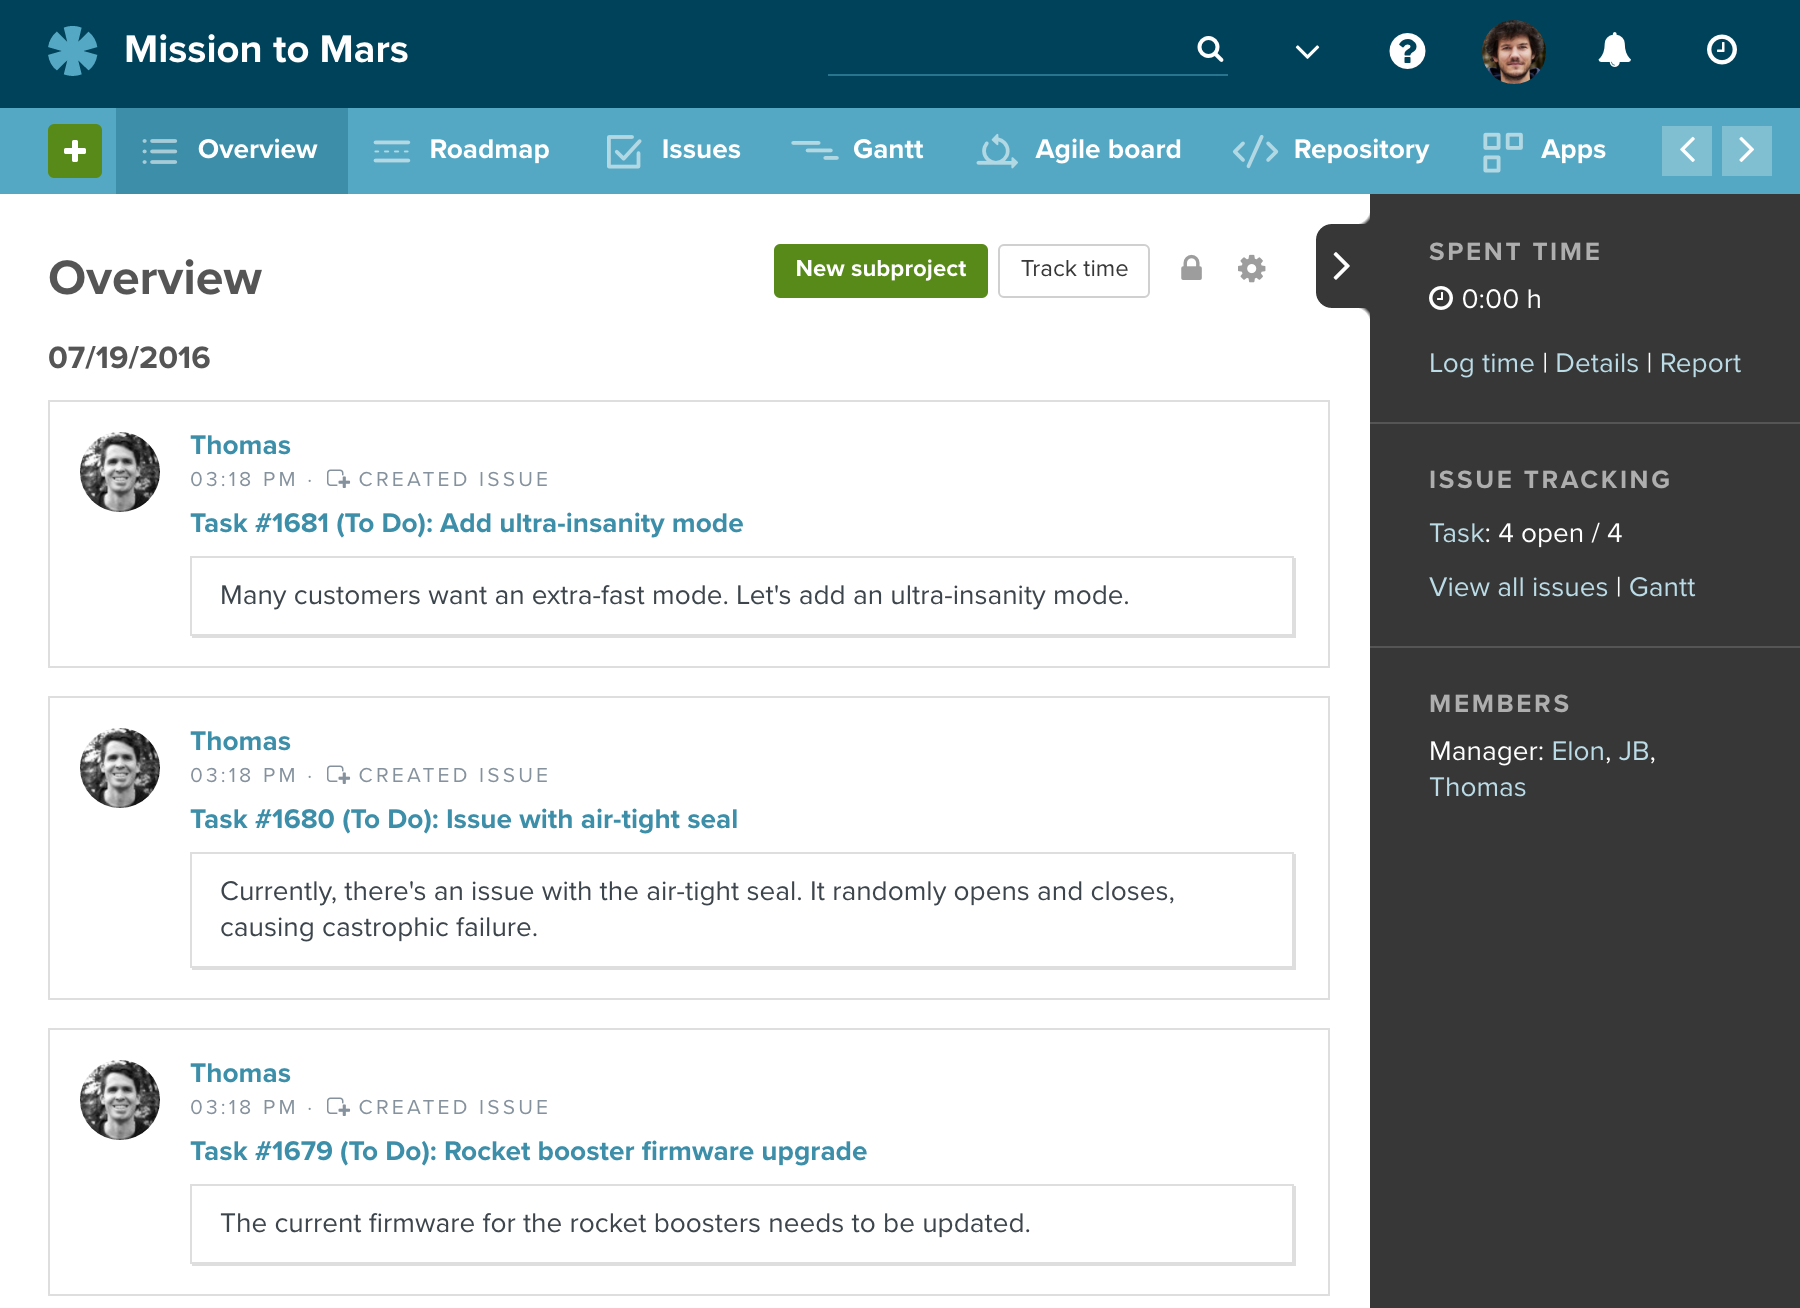Open notifications bell icon
Screen dimensions: 1800x1308
[1614, 50]
